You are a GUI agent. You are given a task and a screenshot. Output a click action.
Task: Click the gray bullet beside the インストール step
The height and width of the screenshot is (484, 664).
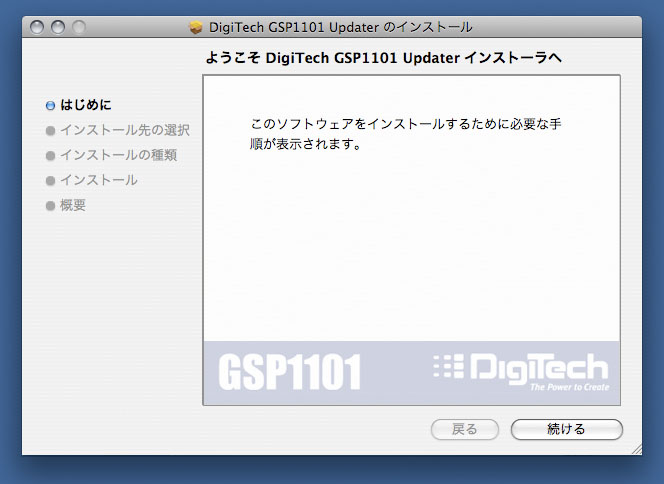pyautogui.click(x=50, y=181)
